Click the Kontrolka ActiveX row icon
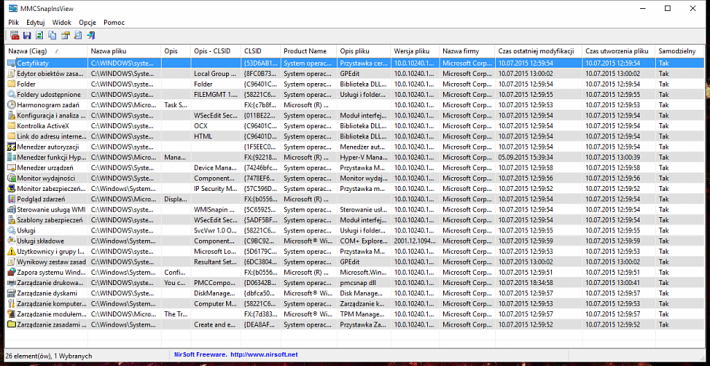 tap(11, 125)
